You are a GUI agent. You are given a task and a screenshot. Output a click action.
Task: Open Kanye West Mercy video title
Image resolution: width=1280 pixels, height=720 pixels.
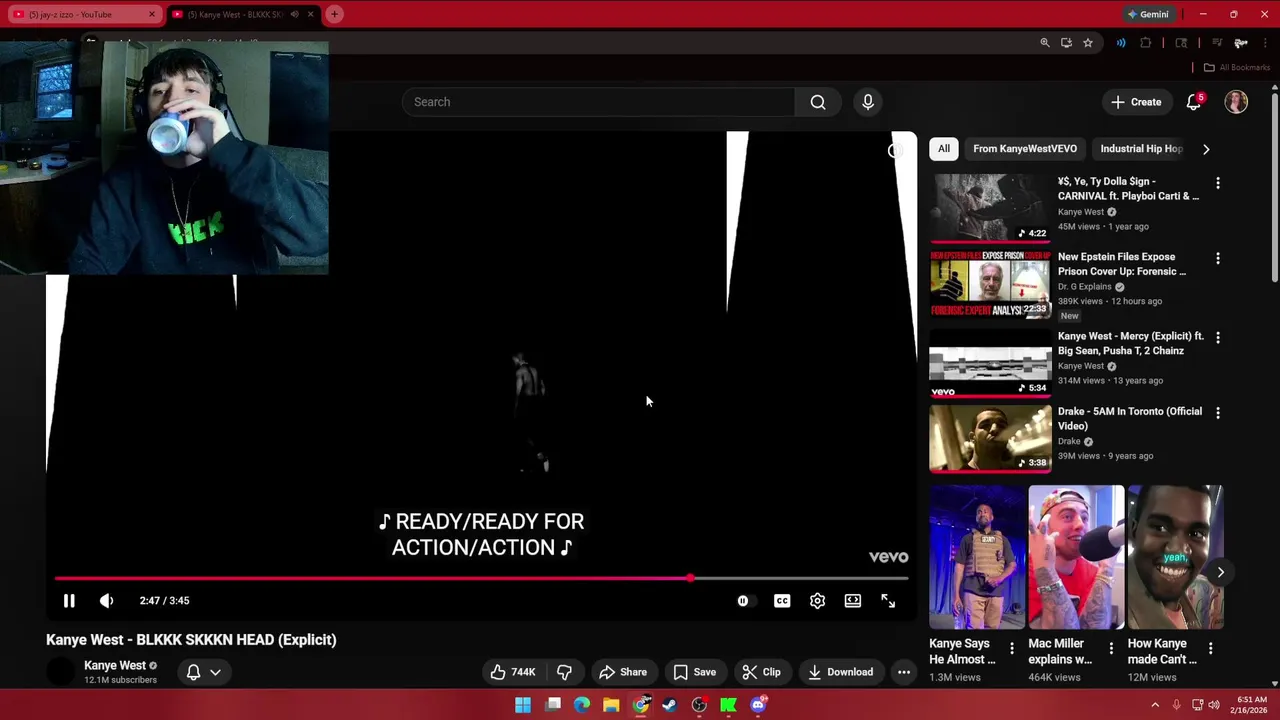click(1130, 344)
